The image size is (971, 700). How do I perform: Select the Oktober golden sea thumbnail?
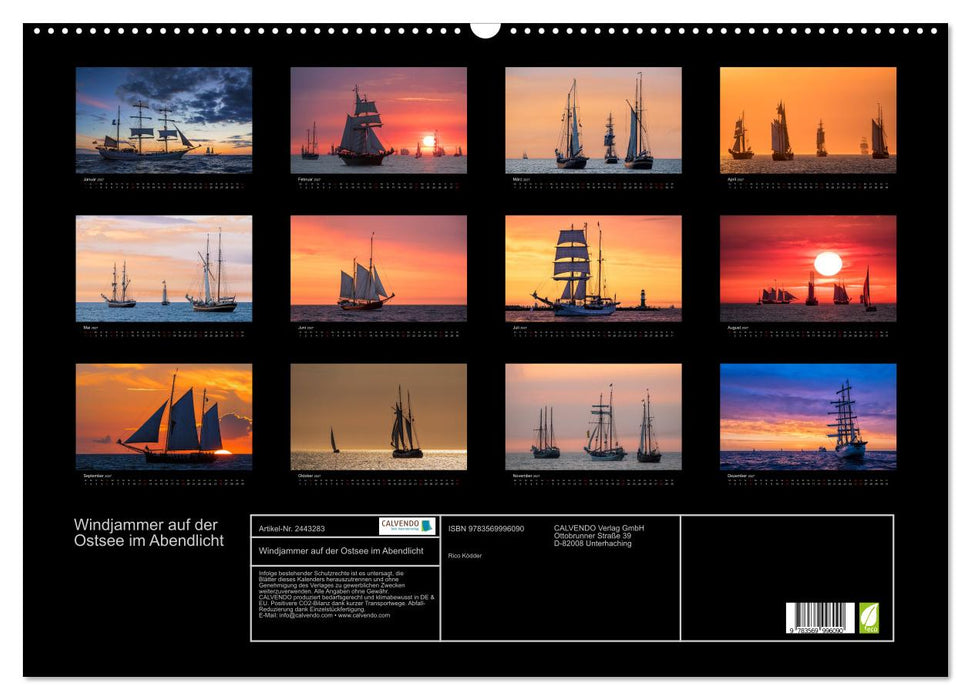coord(378,417)
